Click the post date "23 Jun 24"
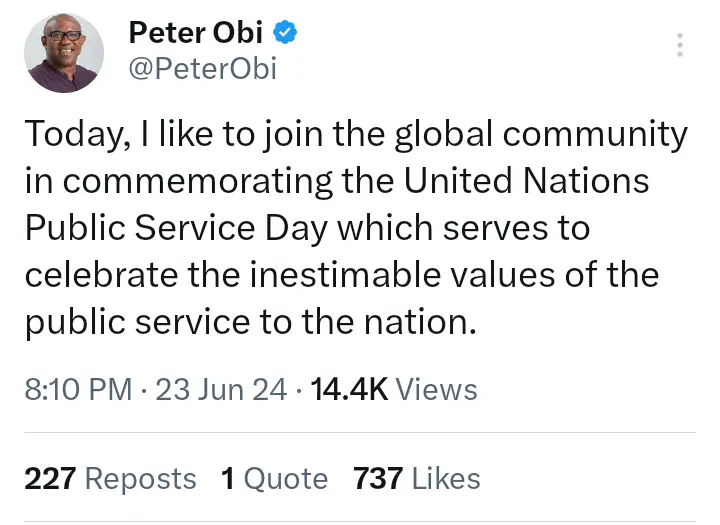Image resolution: width=720 pixels, height=525 pixels. point(221,390)
